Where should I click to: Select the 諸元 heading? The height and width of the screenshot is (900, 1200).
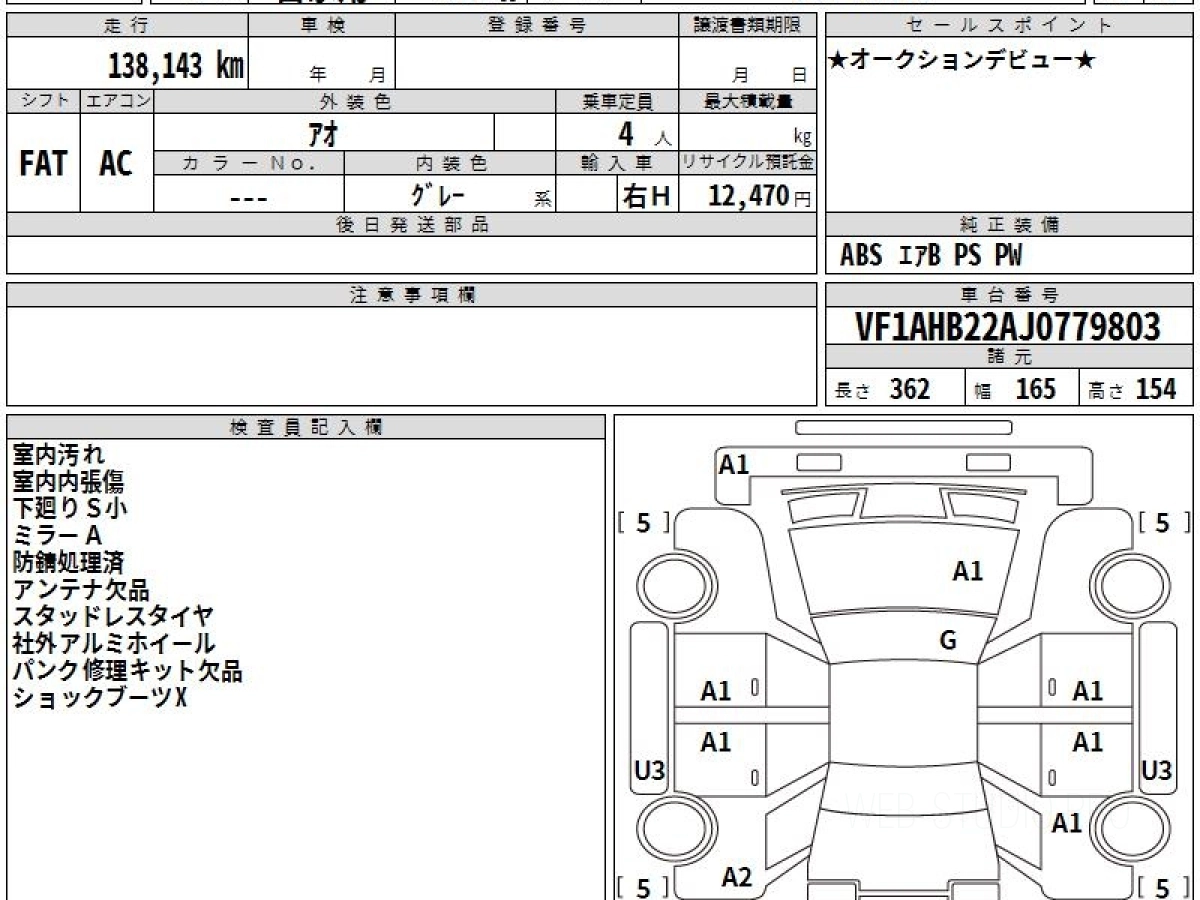[x=1010, y=357]
